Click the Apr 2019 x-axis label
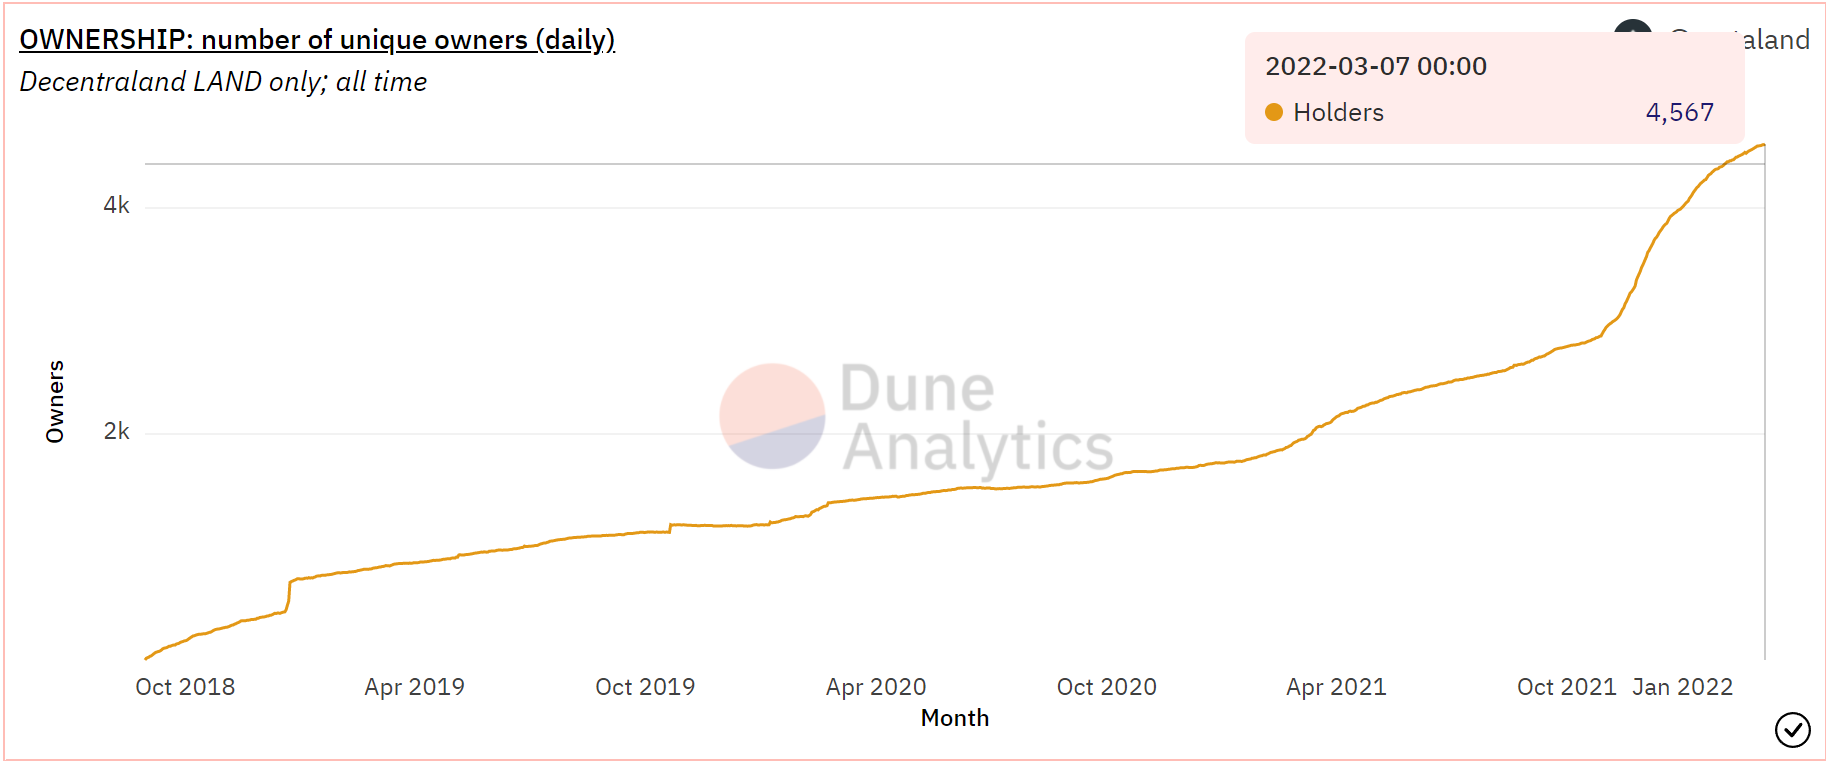The image size is (1826, 762). point(415,687)
